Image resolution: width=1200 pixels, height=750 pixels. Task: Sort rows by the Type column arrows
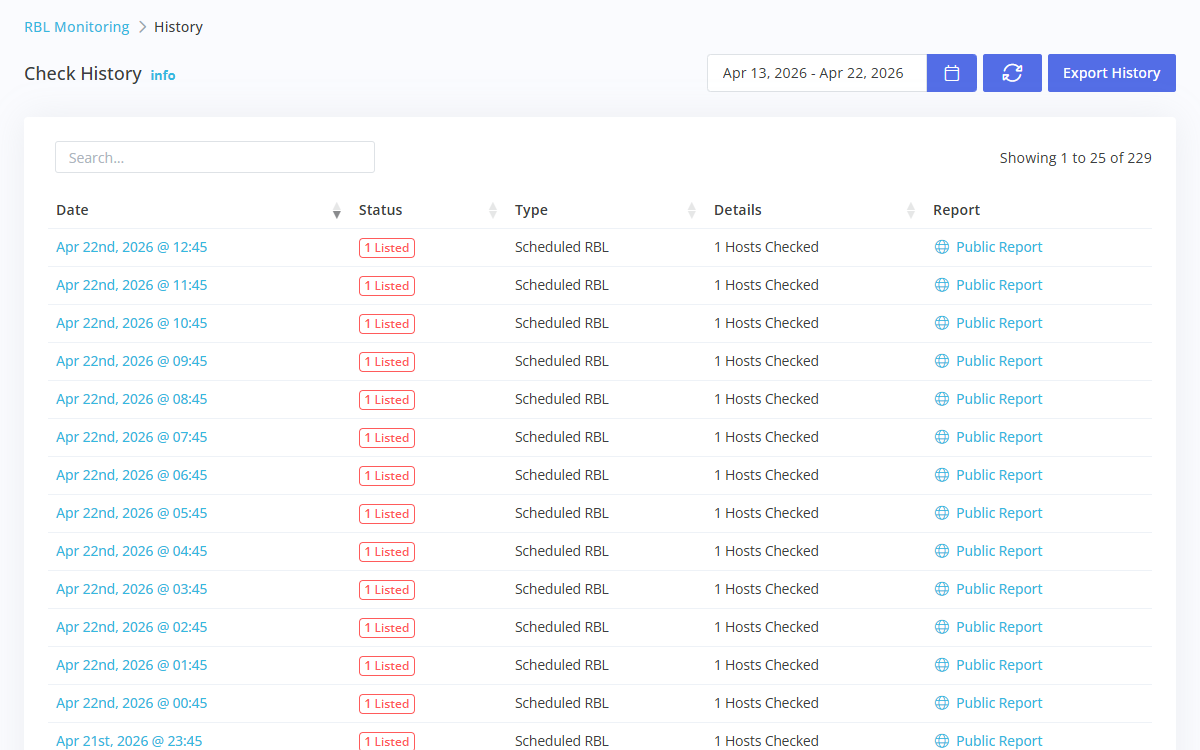click(x=691, y=211)
